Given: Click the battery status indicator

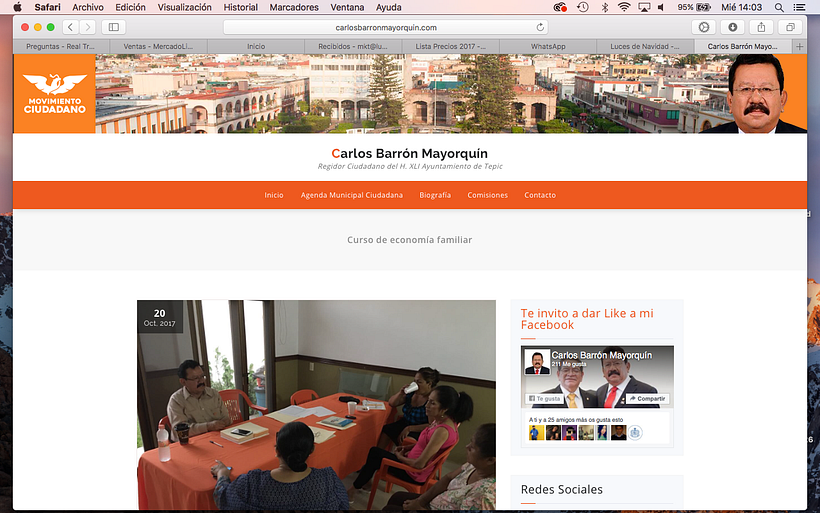Looking at the screenshot, I should point(694,7).
